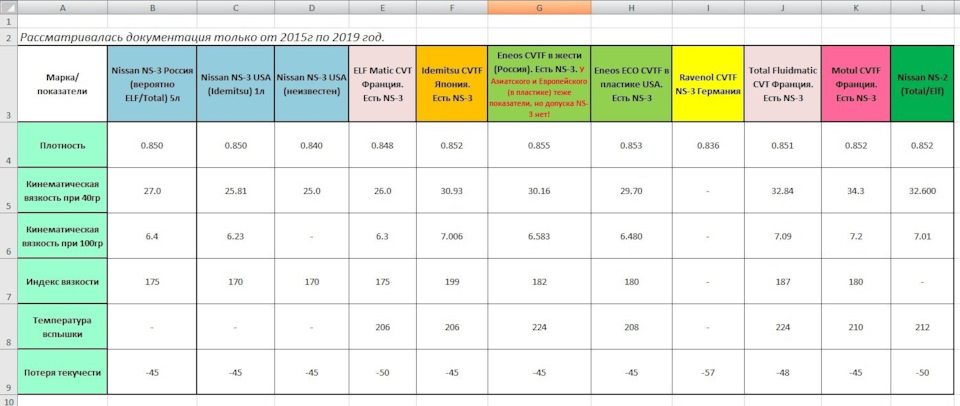Click viscosity value 25.81
Viewport: 960px width, 406px height.
(236, 190)
